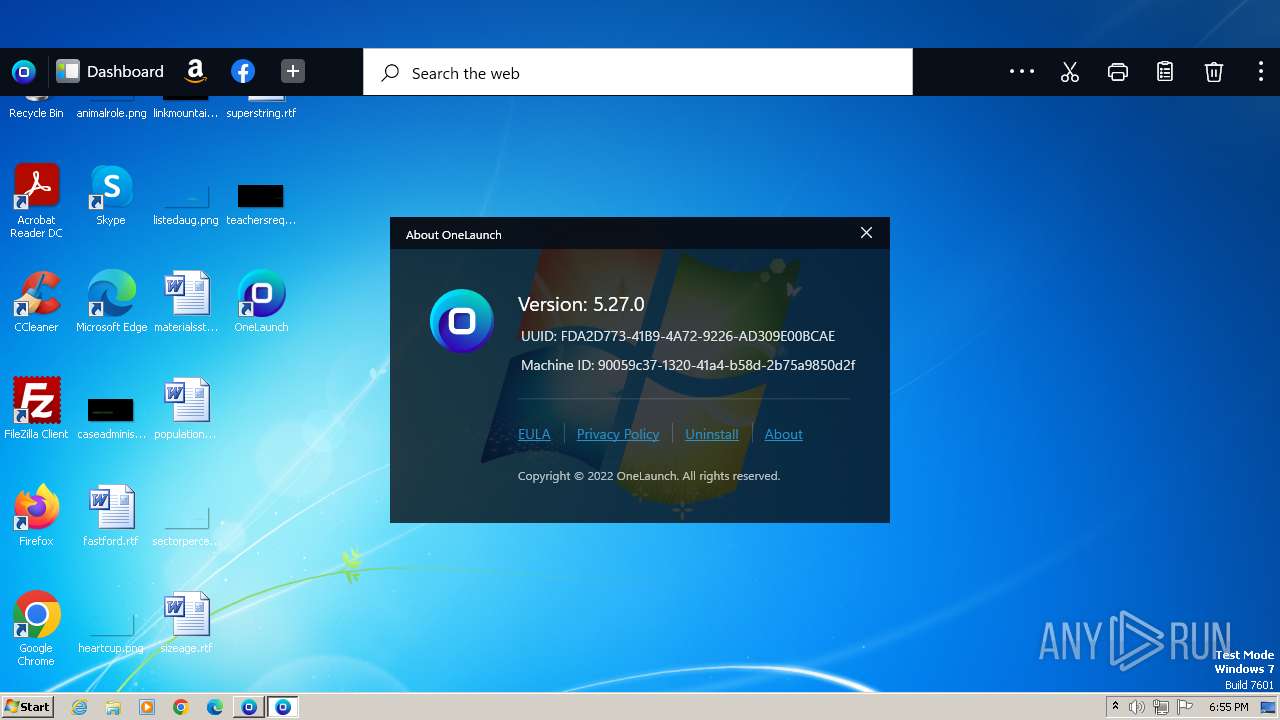Click the trash can icon in the top bar
The image size is (1280, 720).
(1213, 72)
